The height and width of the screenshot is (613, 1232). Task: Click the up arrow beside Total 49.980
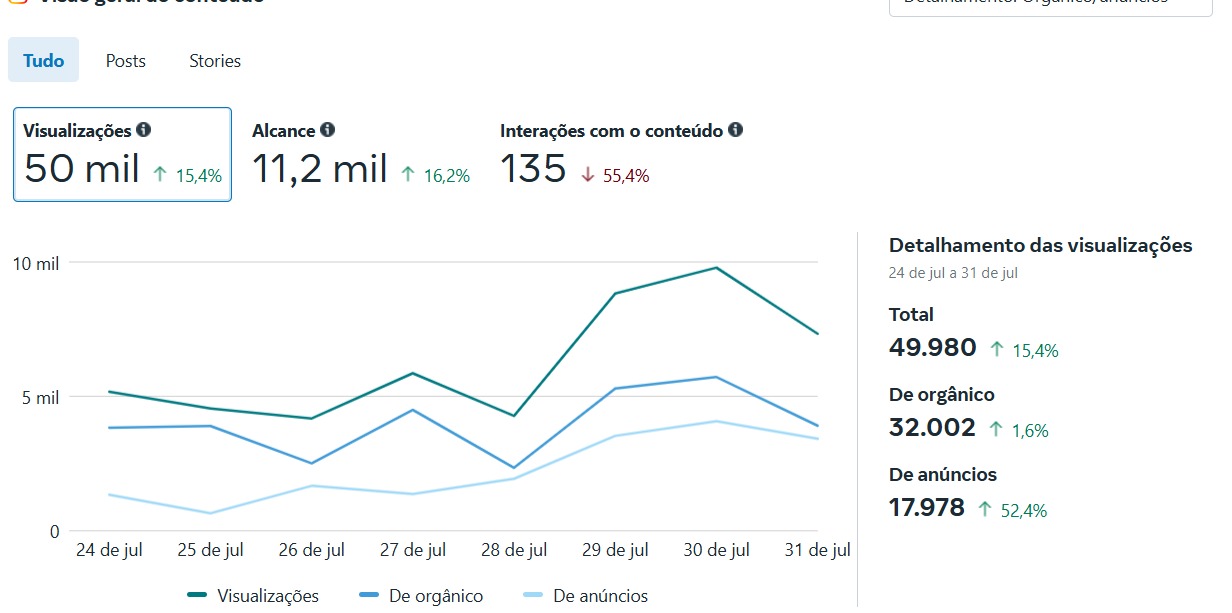coord(996,350)
